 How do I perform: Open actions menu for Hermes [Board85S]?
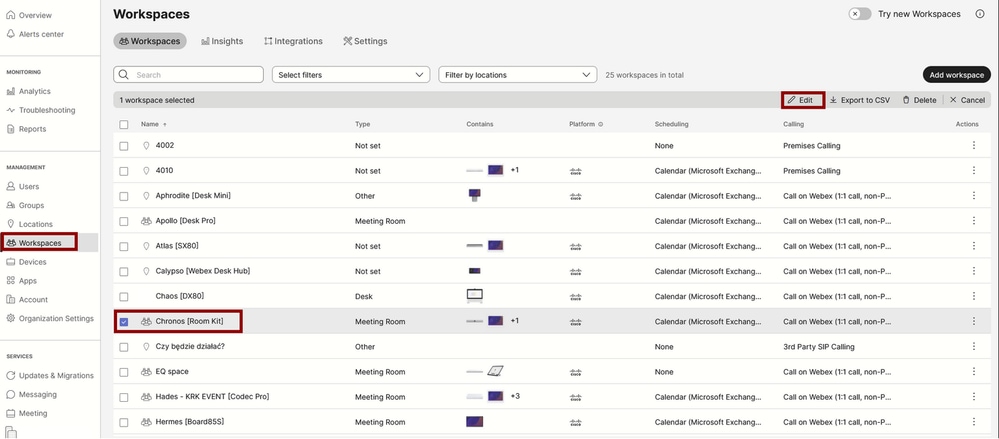(974, 422)
